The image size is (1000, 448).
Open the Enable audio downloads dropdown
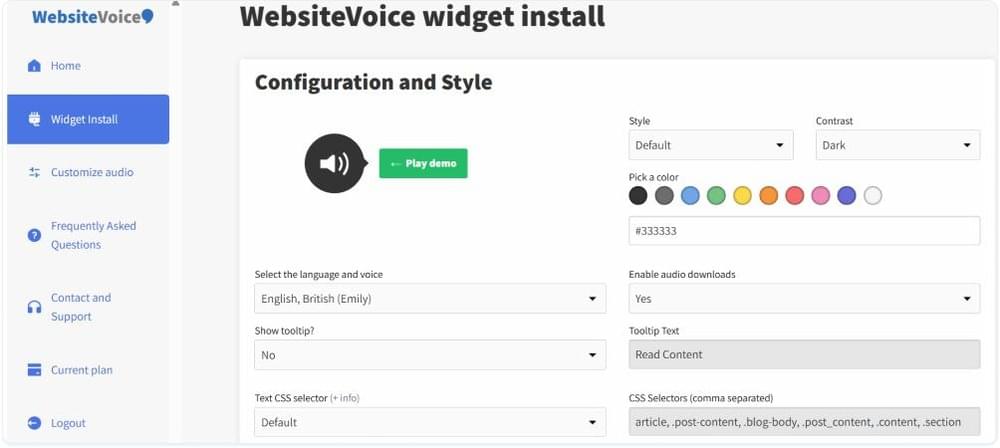tap(804, 299)
